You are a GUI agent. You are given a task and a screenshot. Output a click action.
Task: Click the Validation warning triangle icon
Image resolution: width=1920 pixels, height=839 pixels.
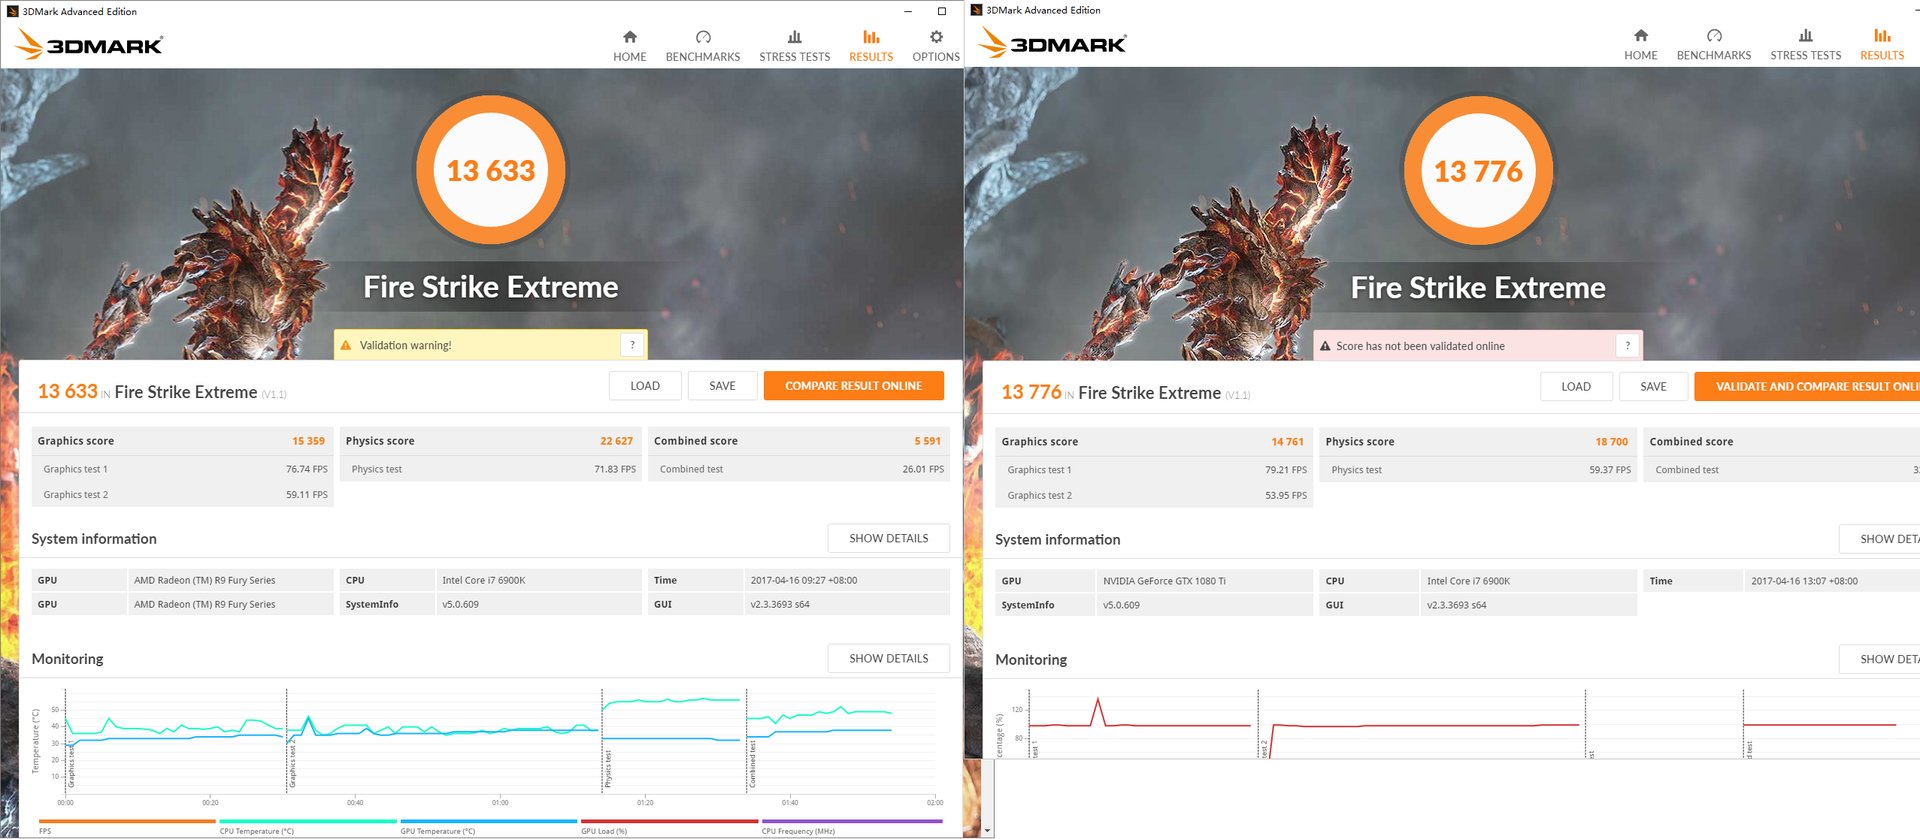[x=346, y=345]
